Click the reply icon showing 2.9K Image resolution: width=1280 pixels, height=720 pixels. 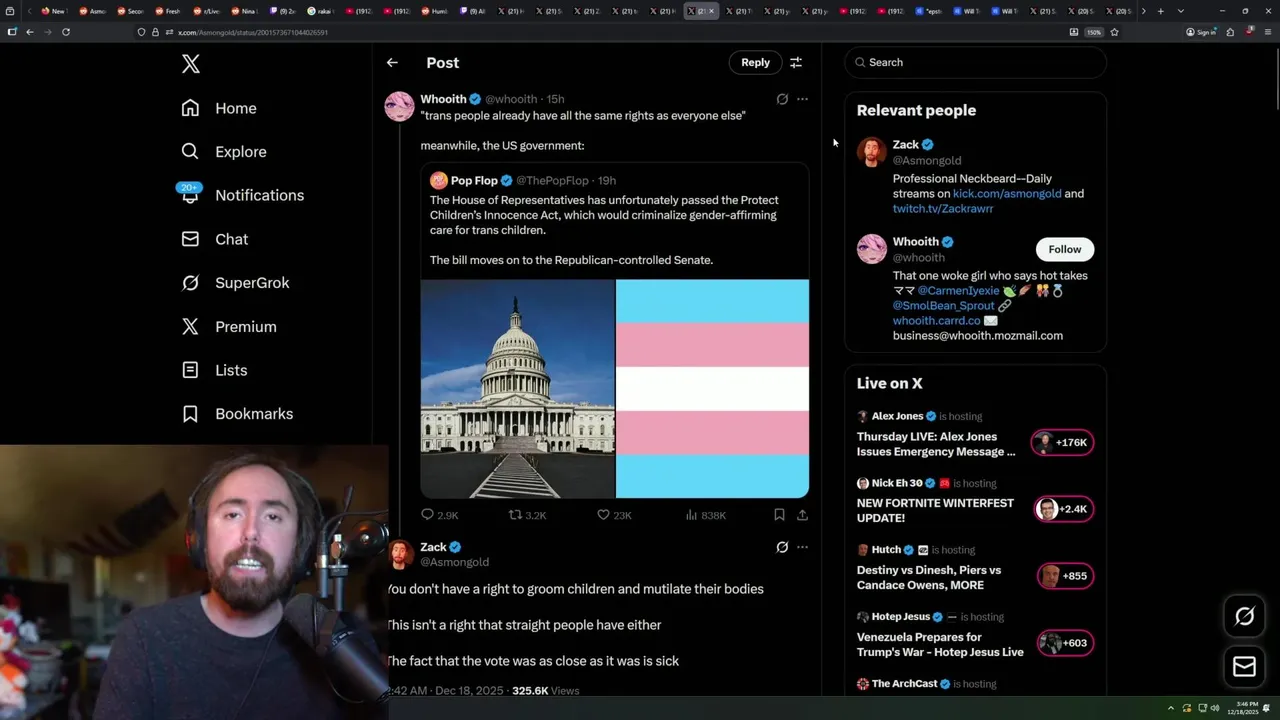(x=427, y=515)
